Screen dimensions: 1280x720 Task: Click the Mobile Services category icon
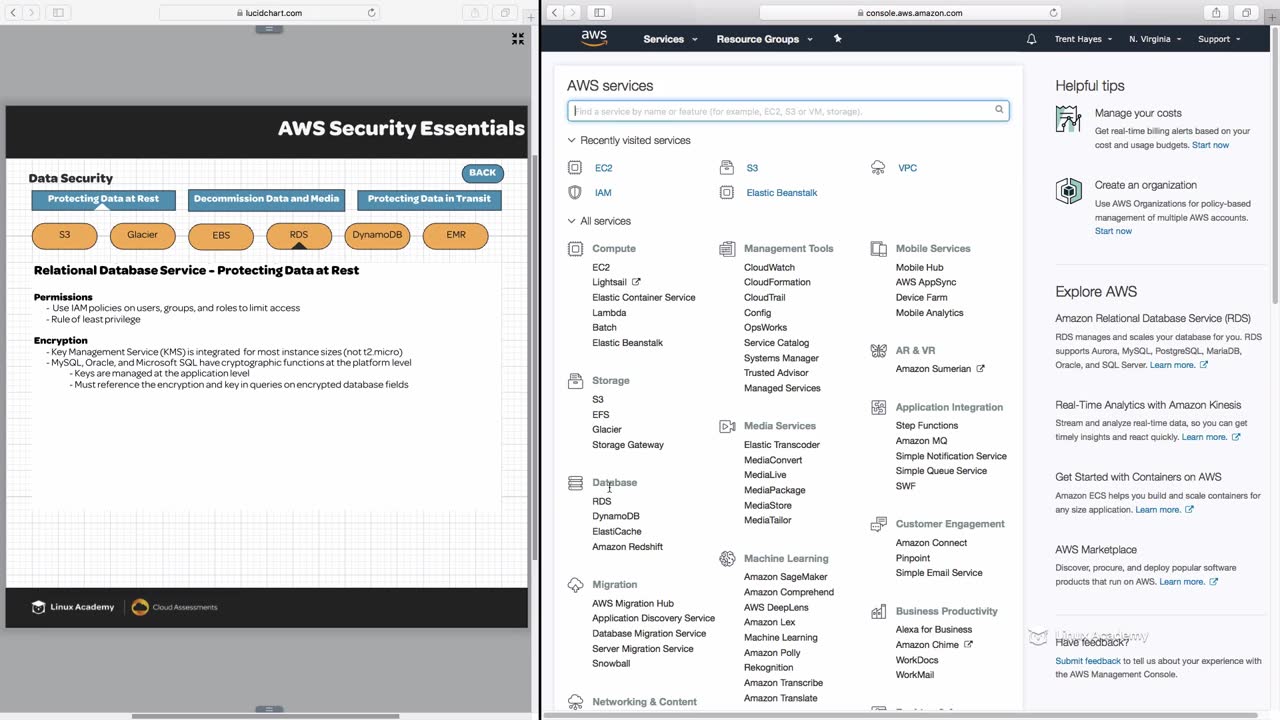coord(878,248)
